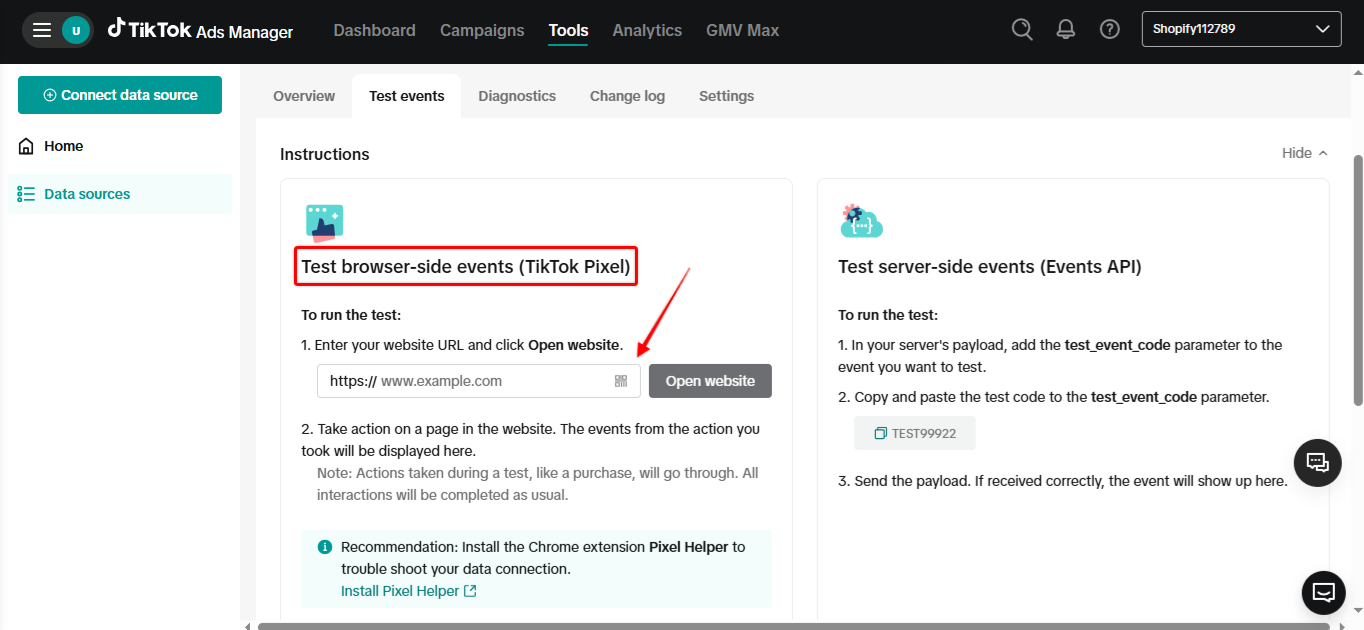Click QR code icon in URL field
This screenshot has height=630, width=1364.
[x=621, y=381]
